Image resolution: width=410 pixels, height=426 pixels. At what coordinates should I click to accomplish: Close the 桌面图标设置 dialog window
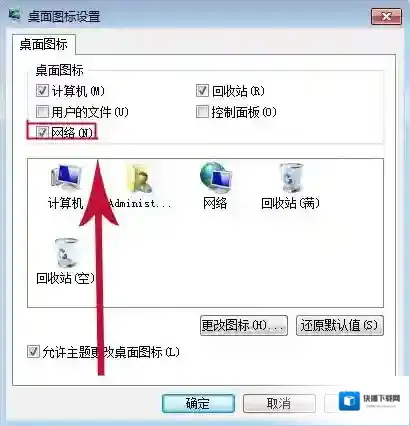tap(386, 17)
